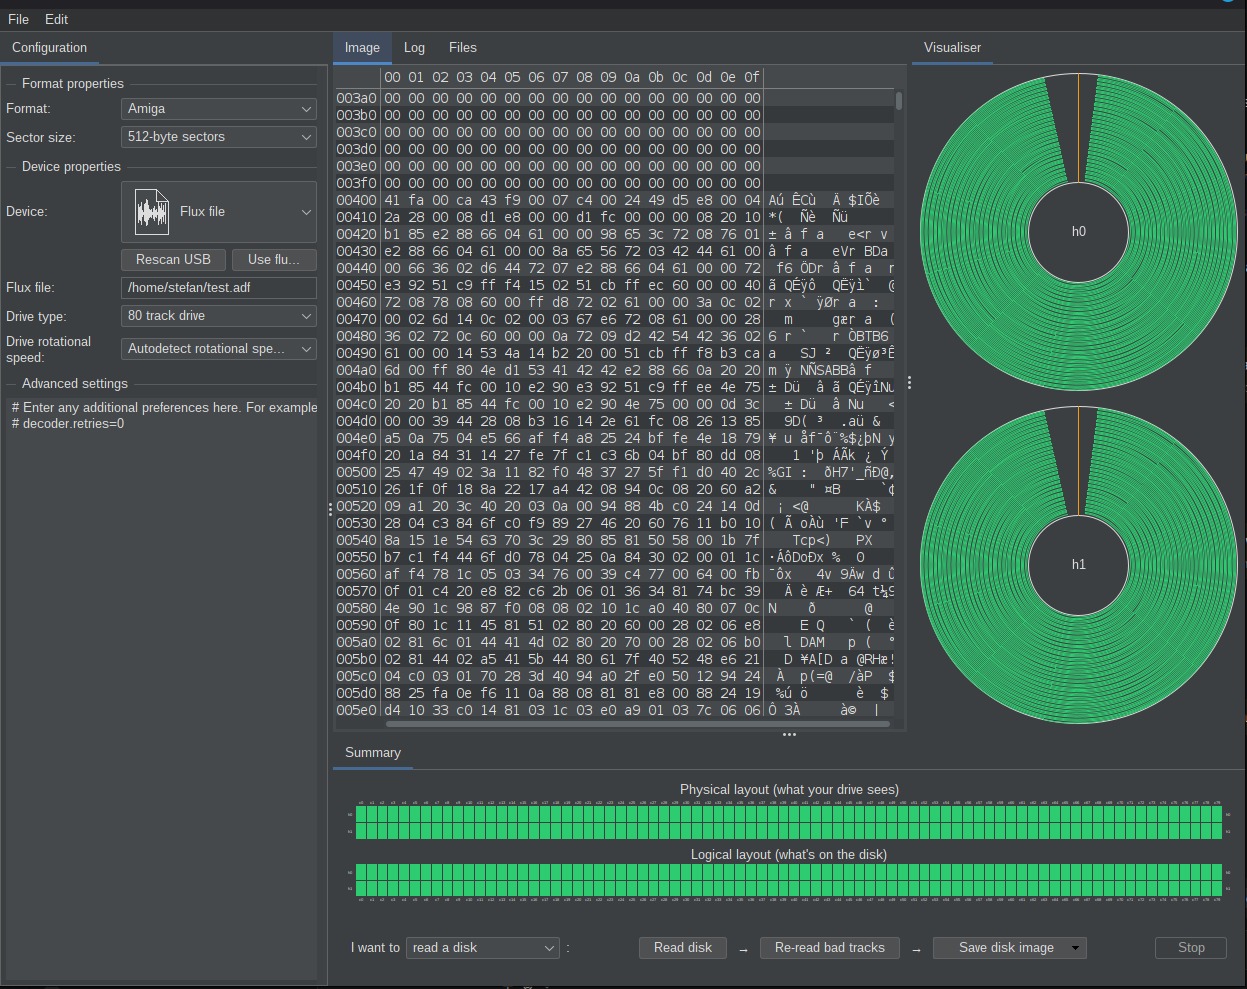Switch to the Log tab
1247x989 pixels.
coord(414,47)
